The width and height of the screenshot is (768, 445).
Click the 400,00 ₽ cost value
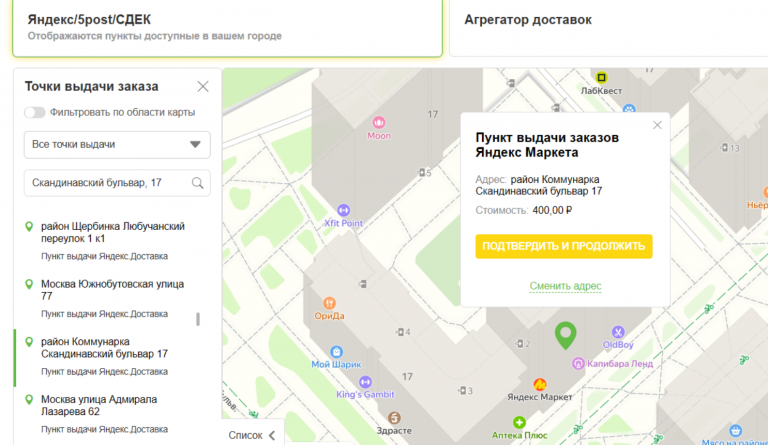coord(552,211)
